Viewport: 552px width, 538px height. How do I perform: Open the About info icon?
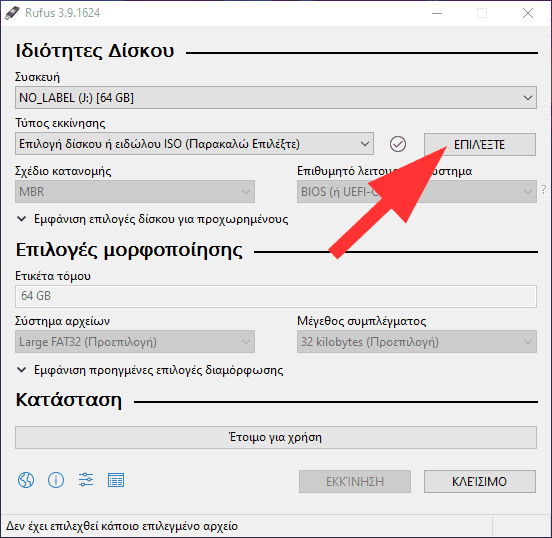56,480
